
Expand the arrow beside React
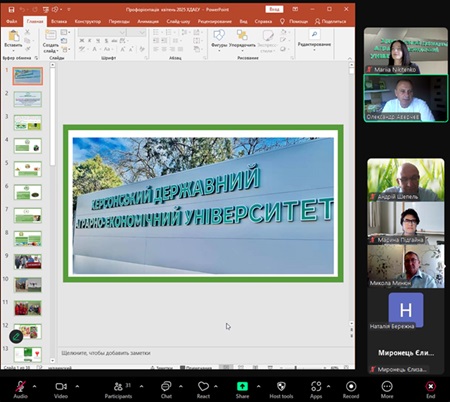[216, 386]
